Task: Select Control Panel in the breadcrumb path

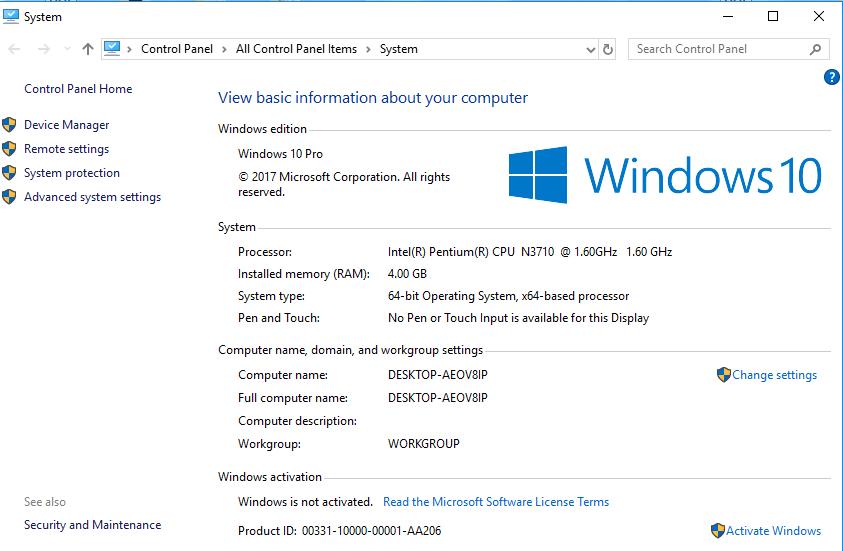Action: [x=176, y=49]
